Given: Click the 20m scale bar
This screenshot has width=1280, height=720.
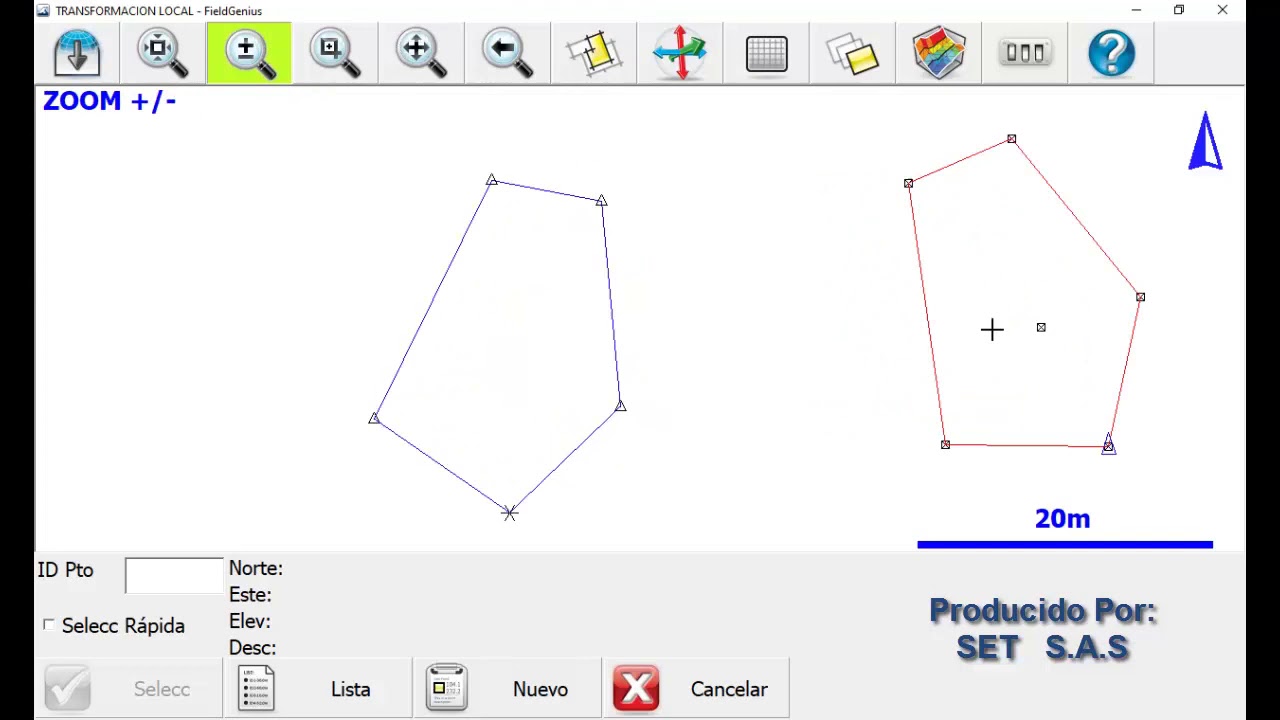Looking at the screenshot, I should 1065,544.
